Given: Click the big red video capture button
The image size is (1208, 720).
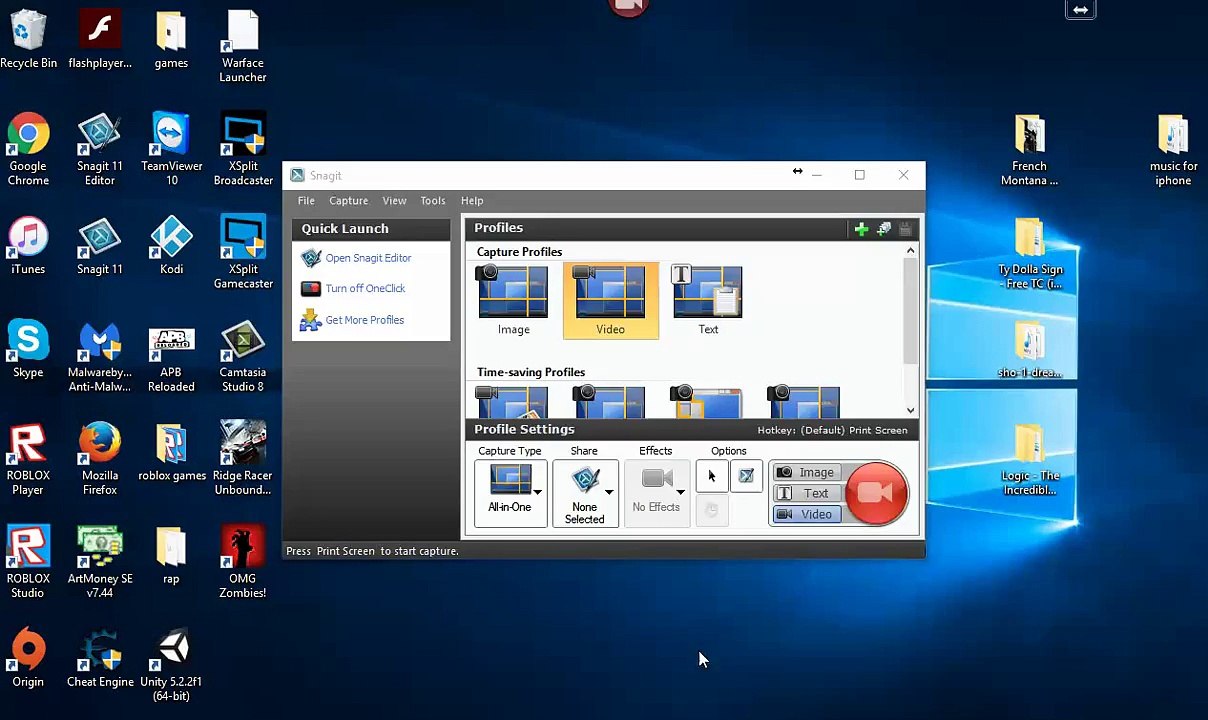Looking at the screenshot, I should (876, 492).
